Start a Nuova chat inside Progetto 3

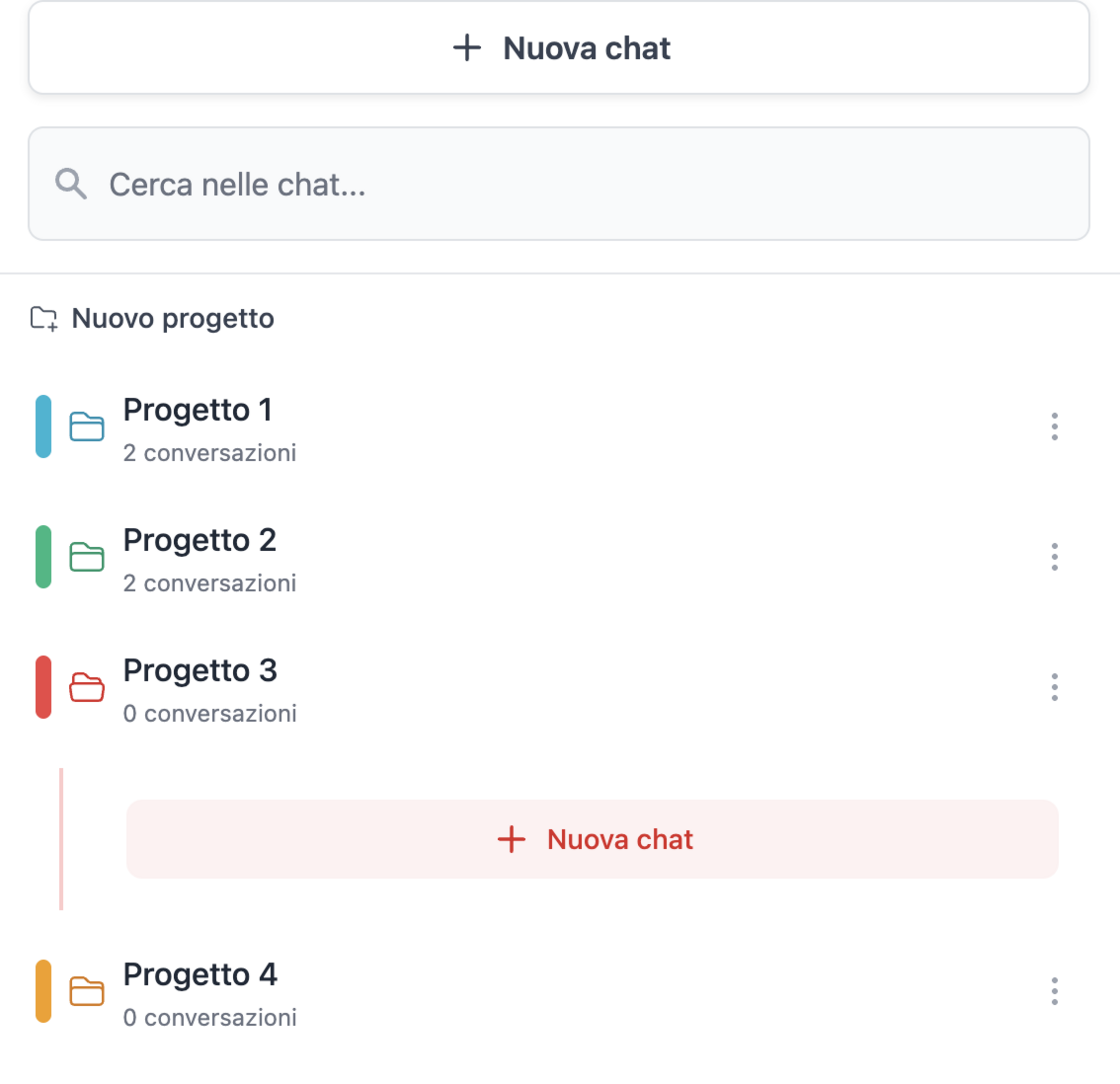(592, 840)
